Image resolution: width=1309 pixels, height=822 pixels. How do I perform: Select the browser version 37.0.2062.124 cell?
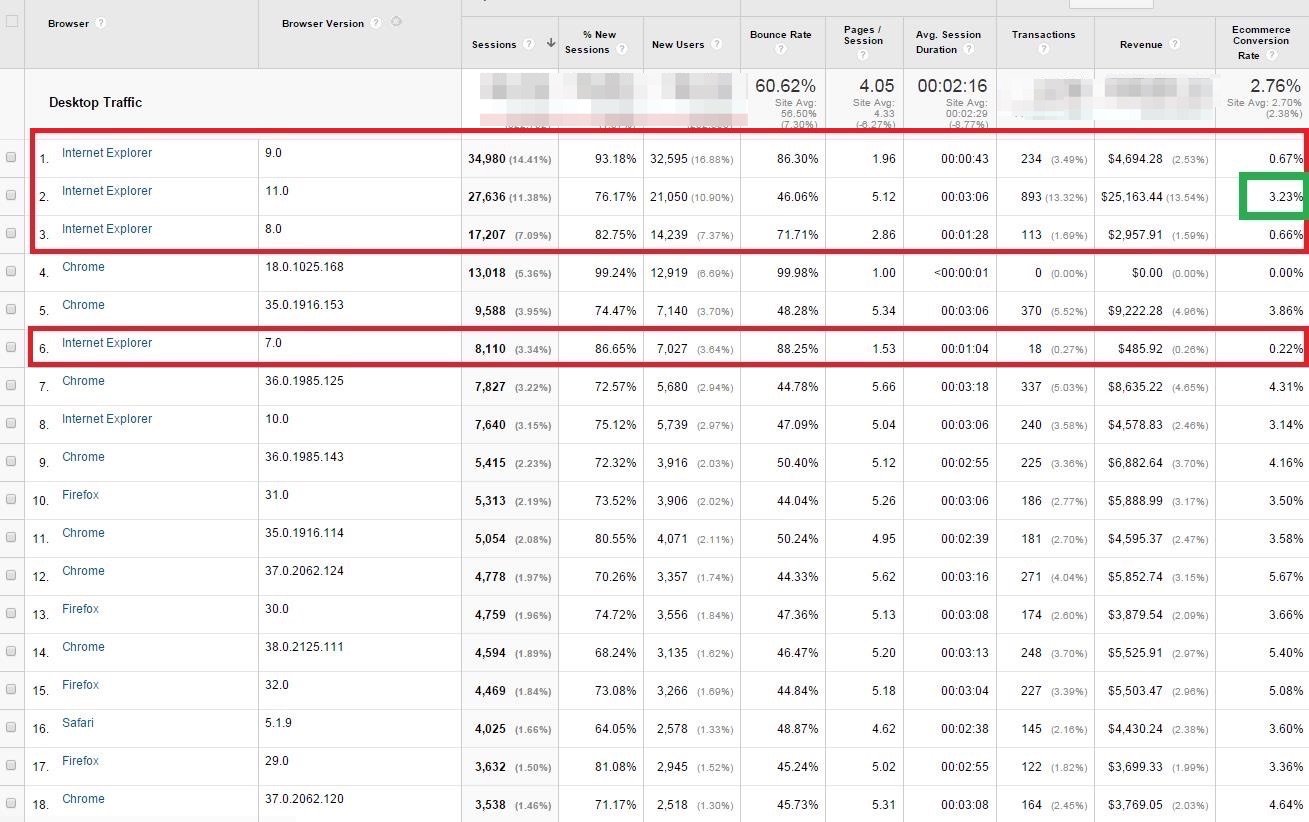click(x=304, y=571)
